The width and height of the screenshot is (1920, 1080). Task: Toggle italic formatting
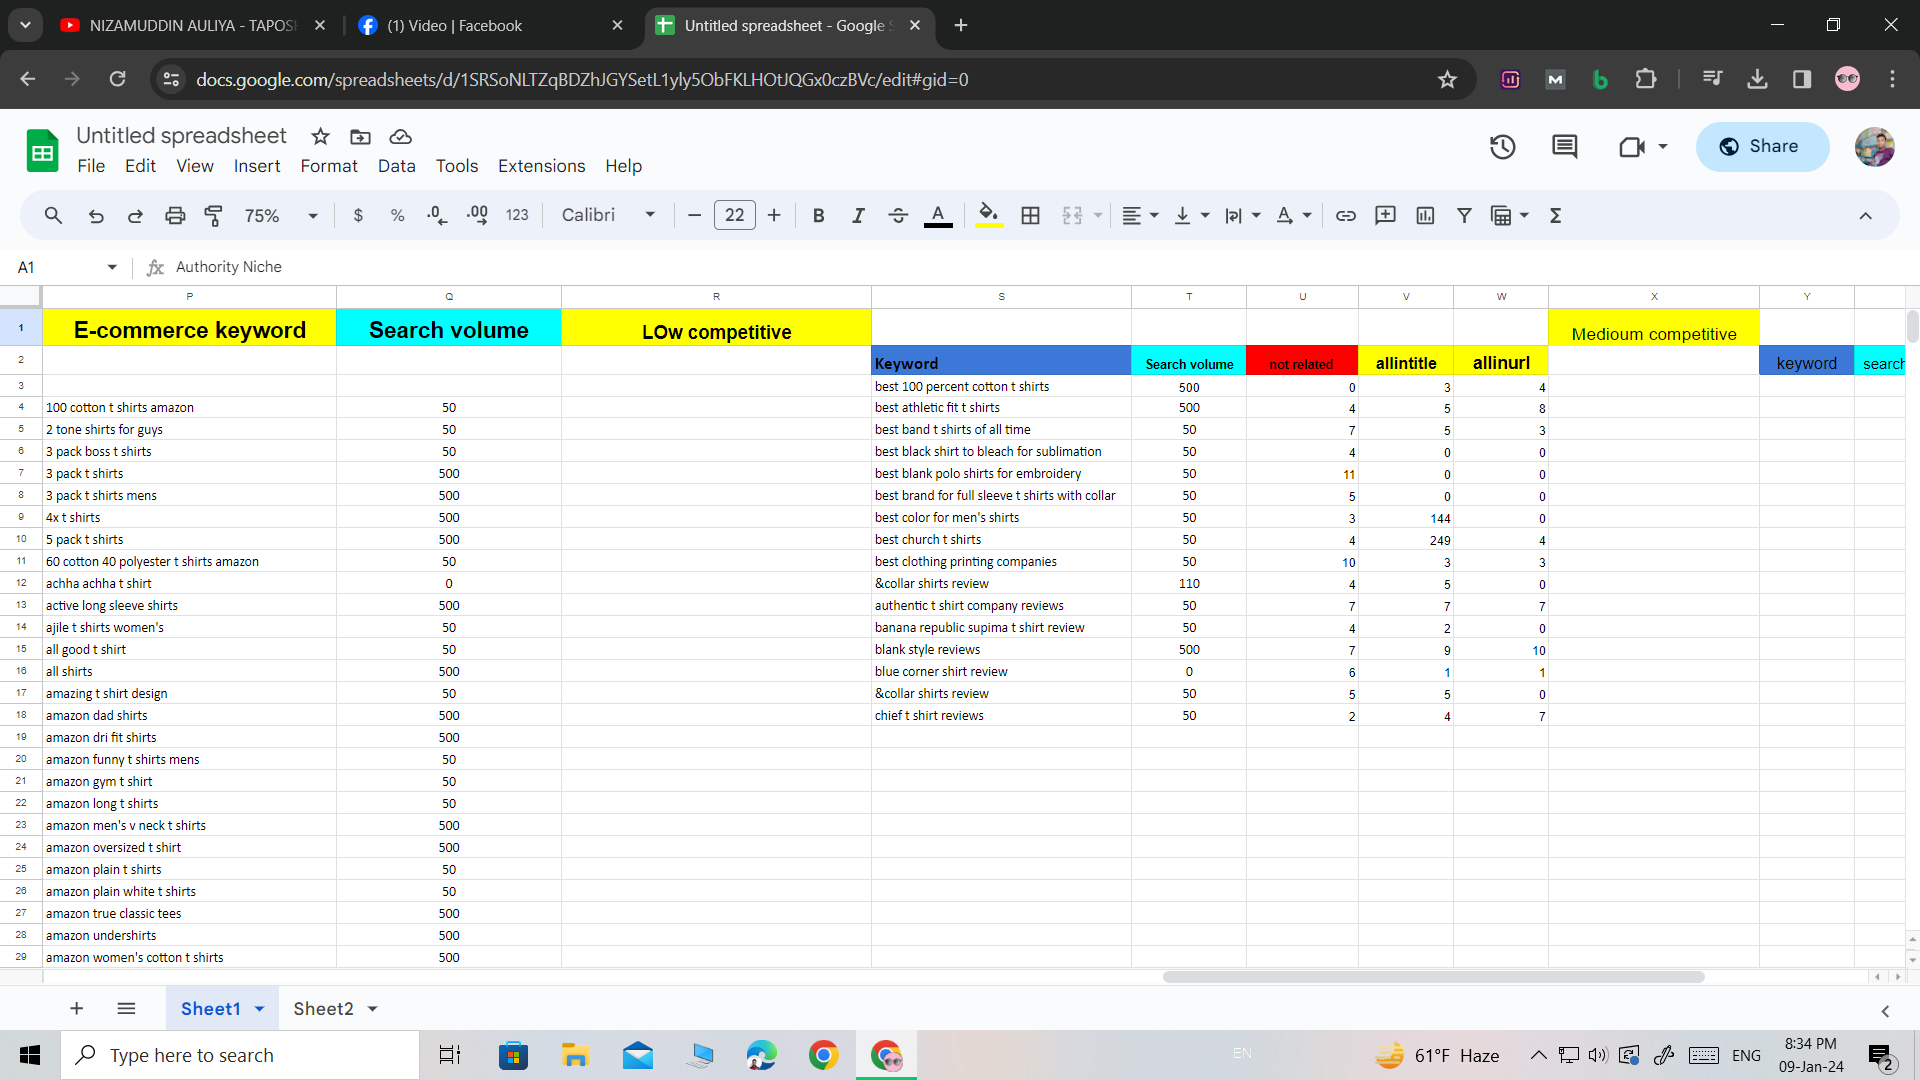click(x=858, y=215)
